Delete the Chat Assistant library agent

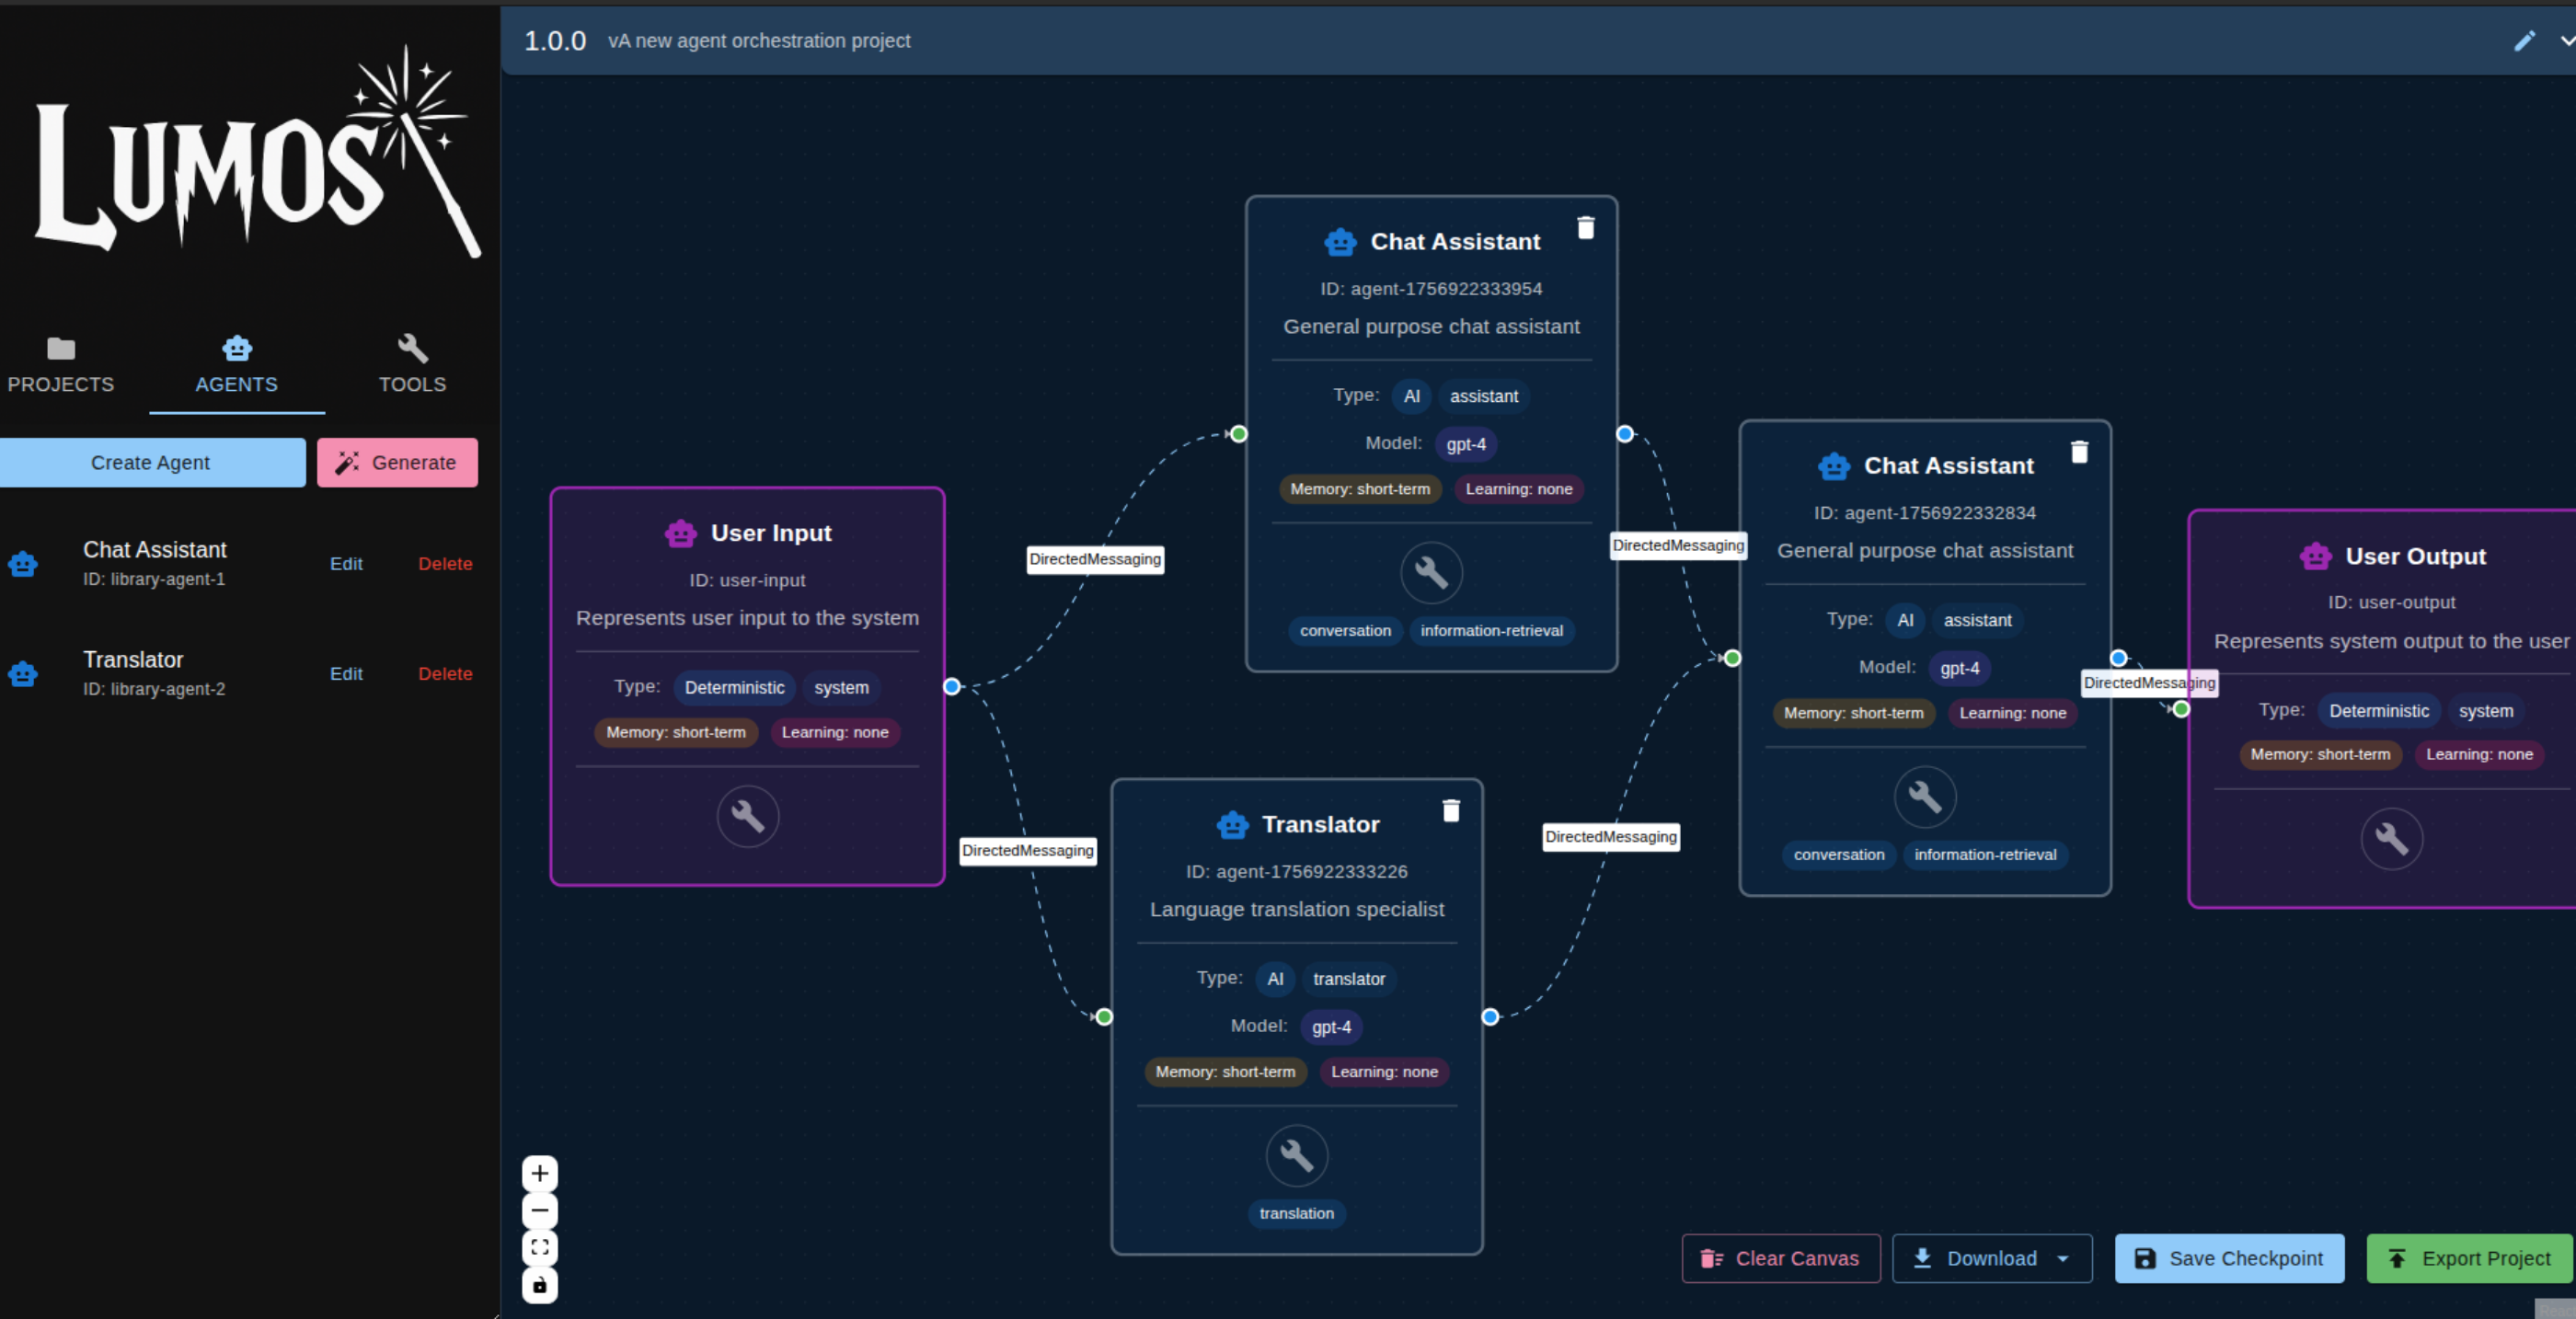click(445, 563)
